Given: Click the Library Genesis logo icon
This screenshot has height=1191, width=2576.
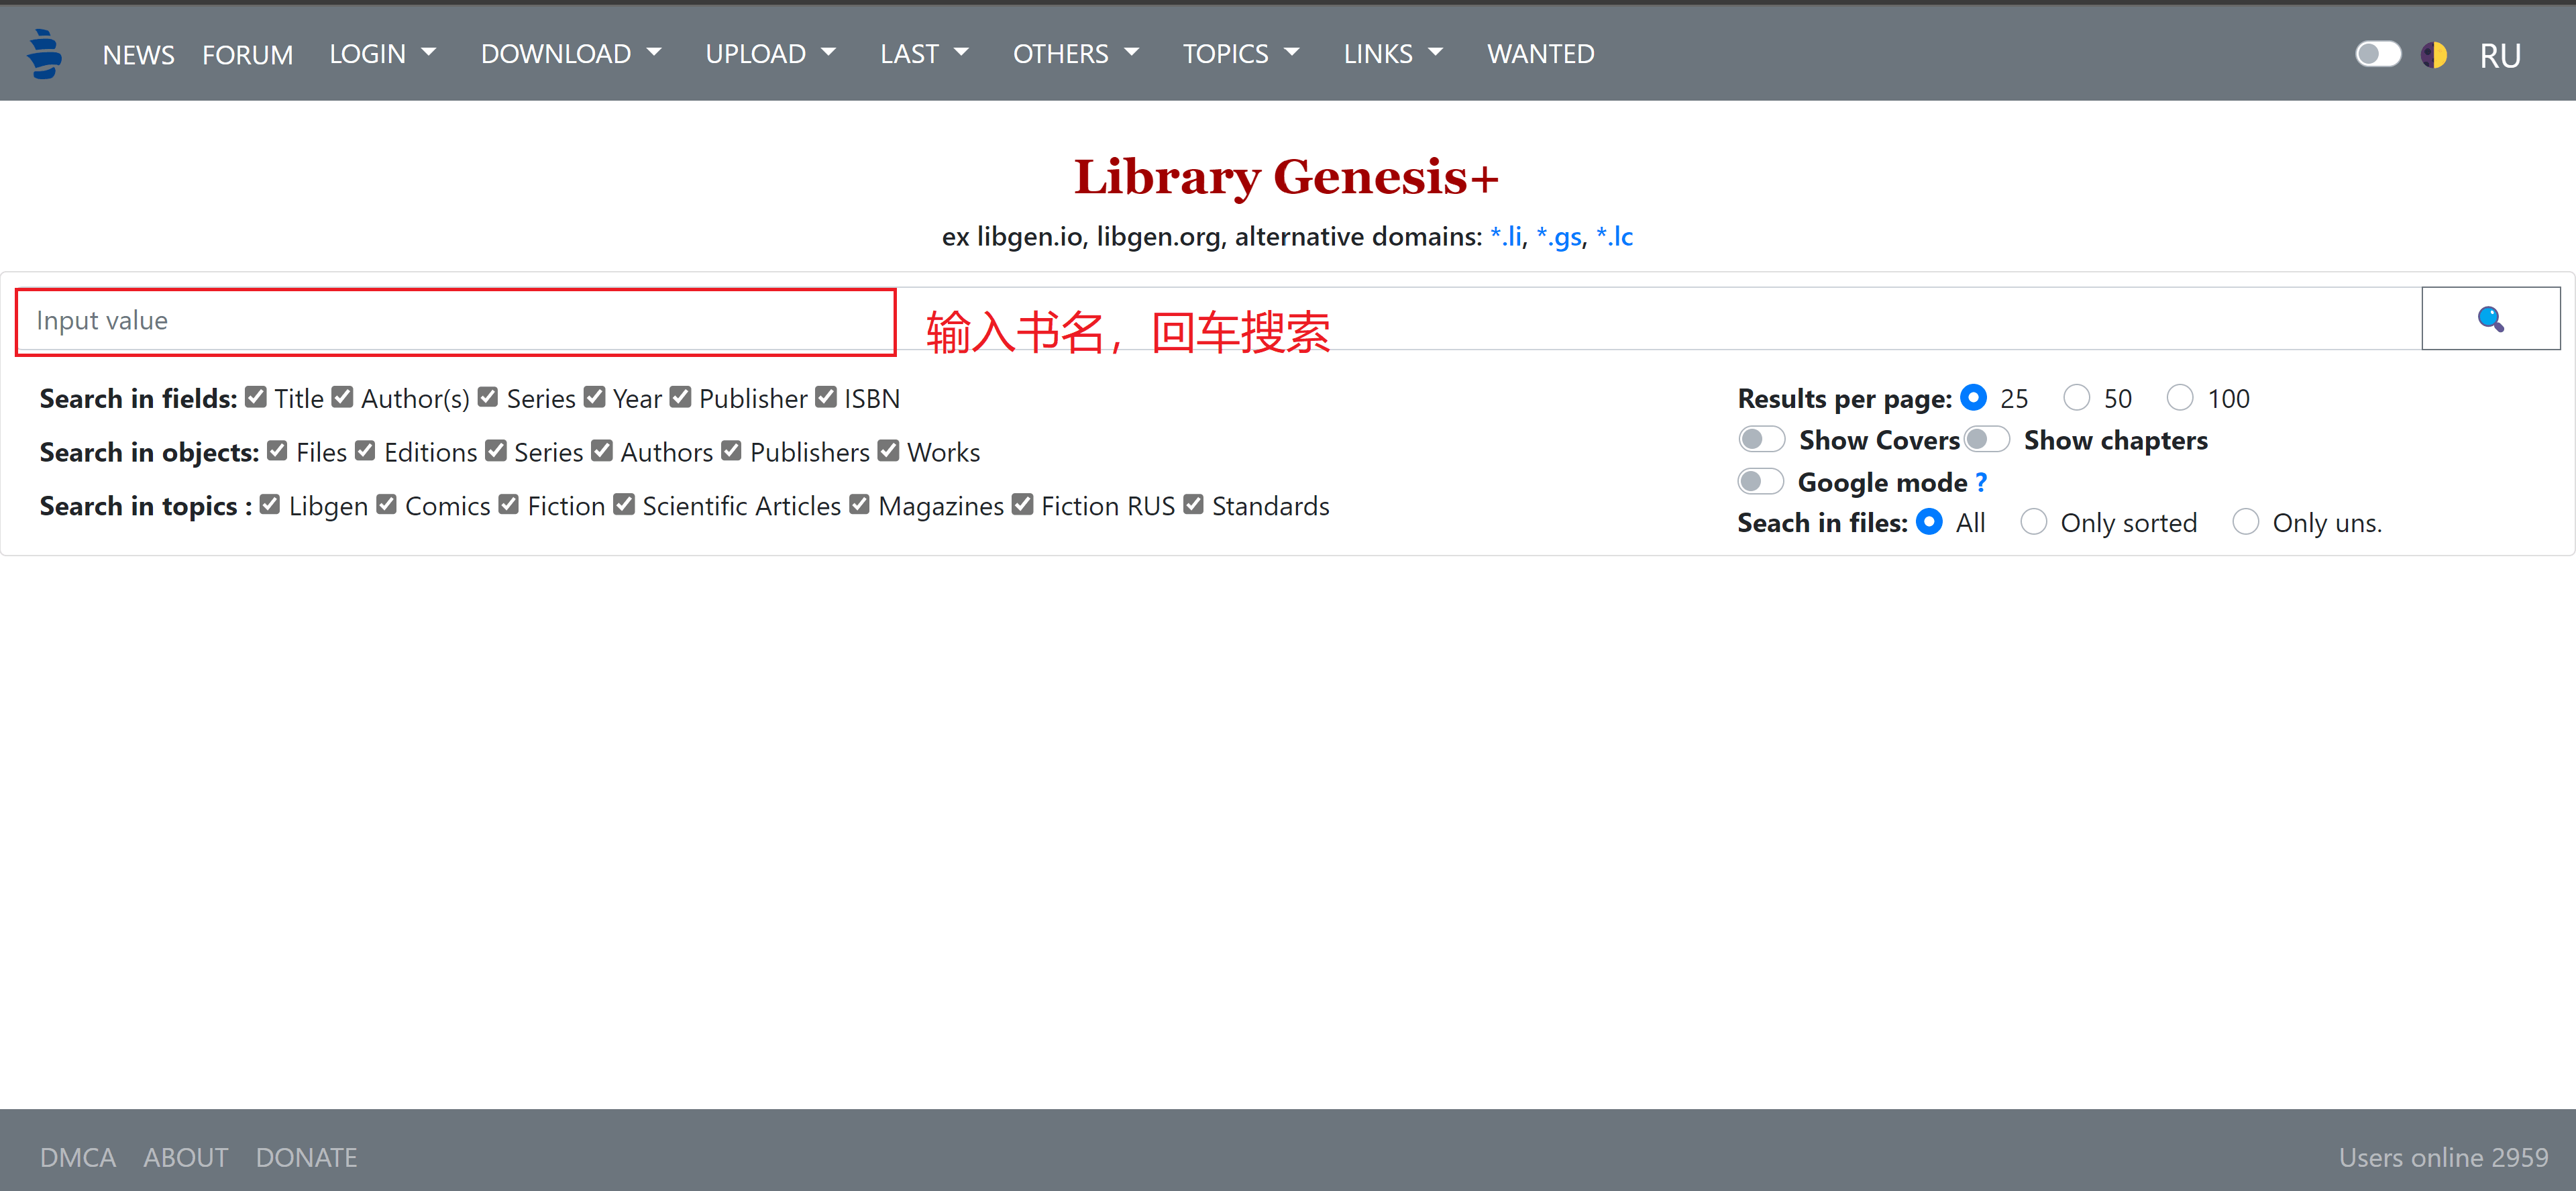Looking at the screenshot, I should click(44, 54).
